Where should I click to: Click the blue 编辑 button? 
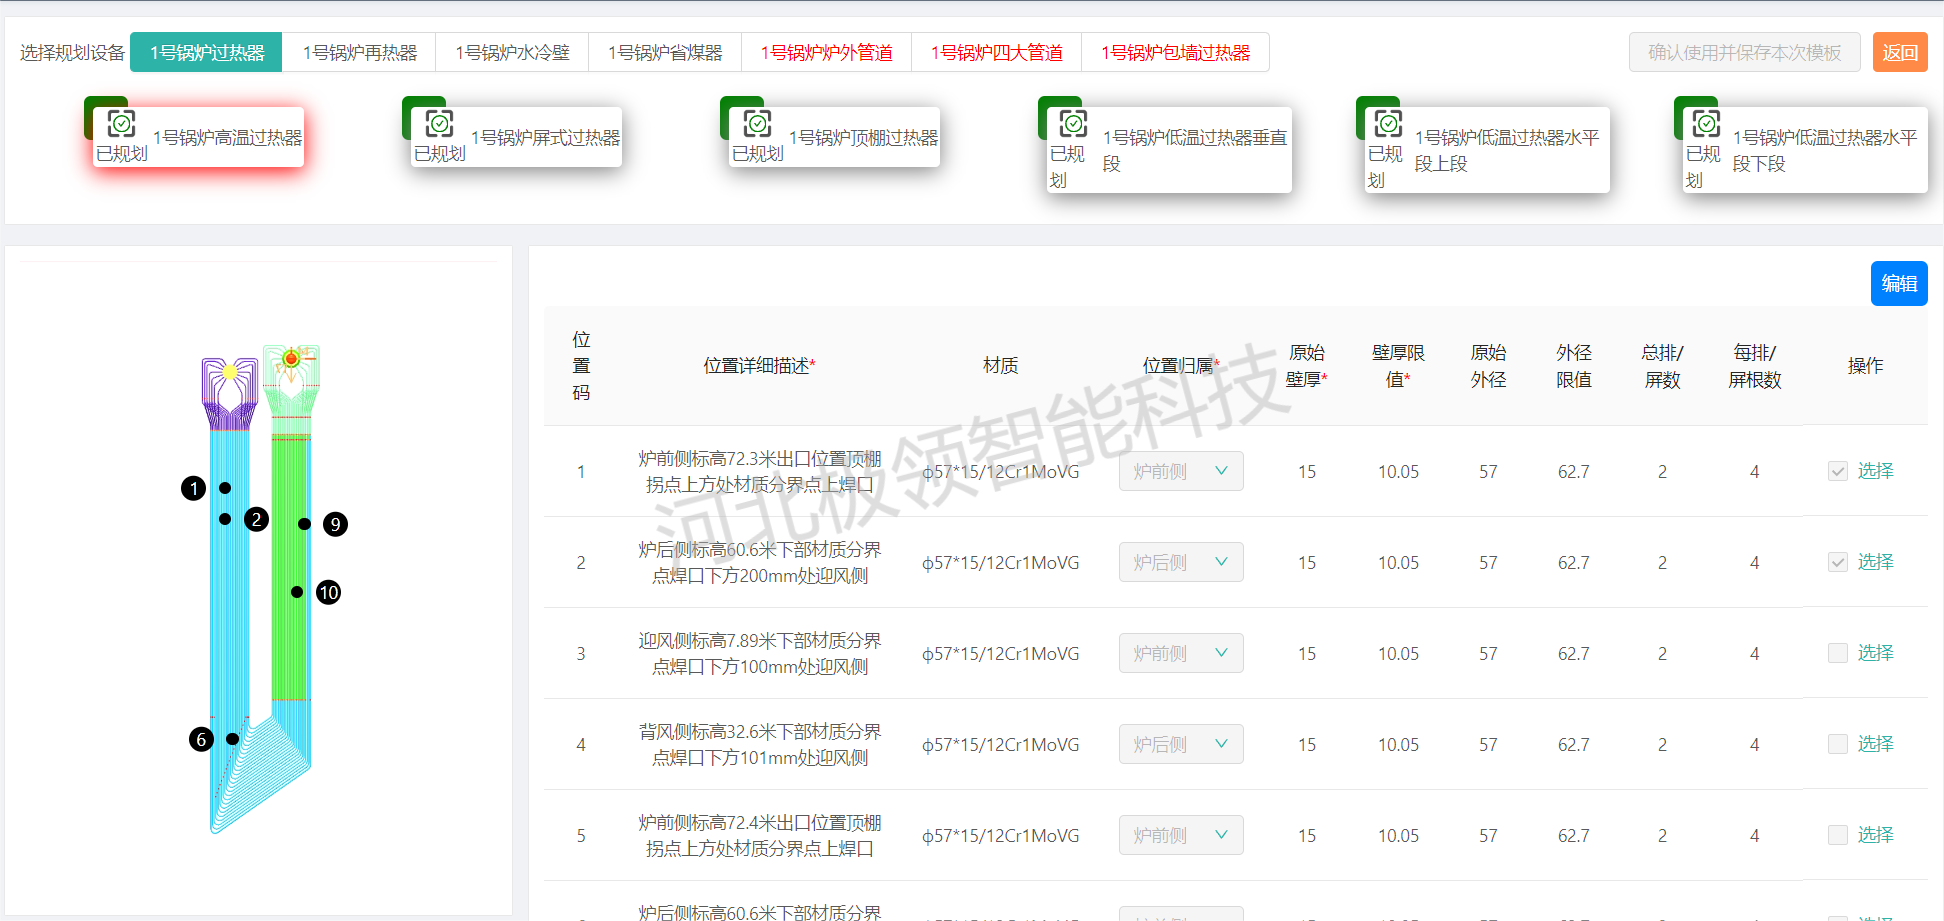click(1898, 283)
